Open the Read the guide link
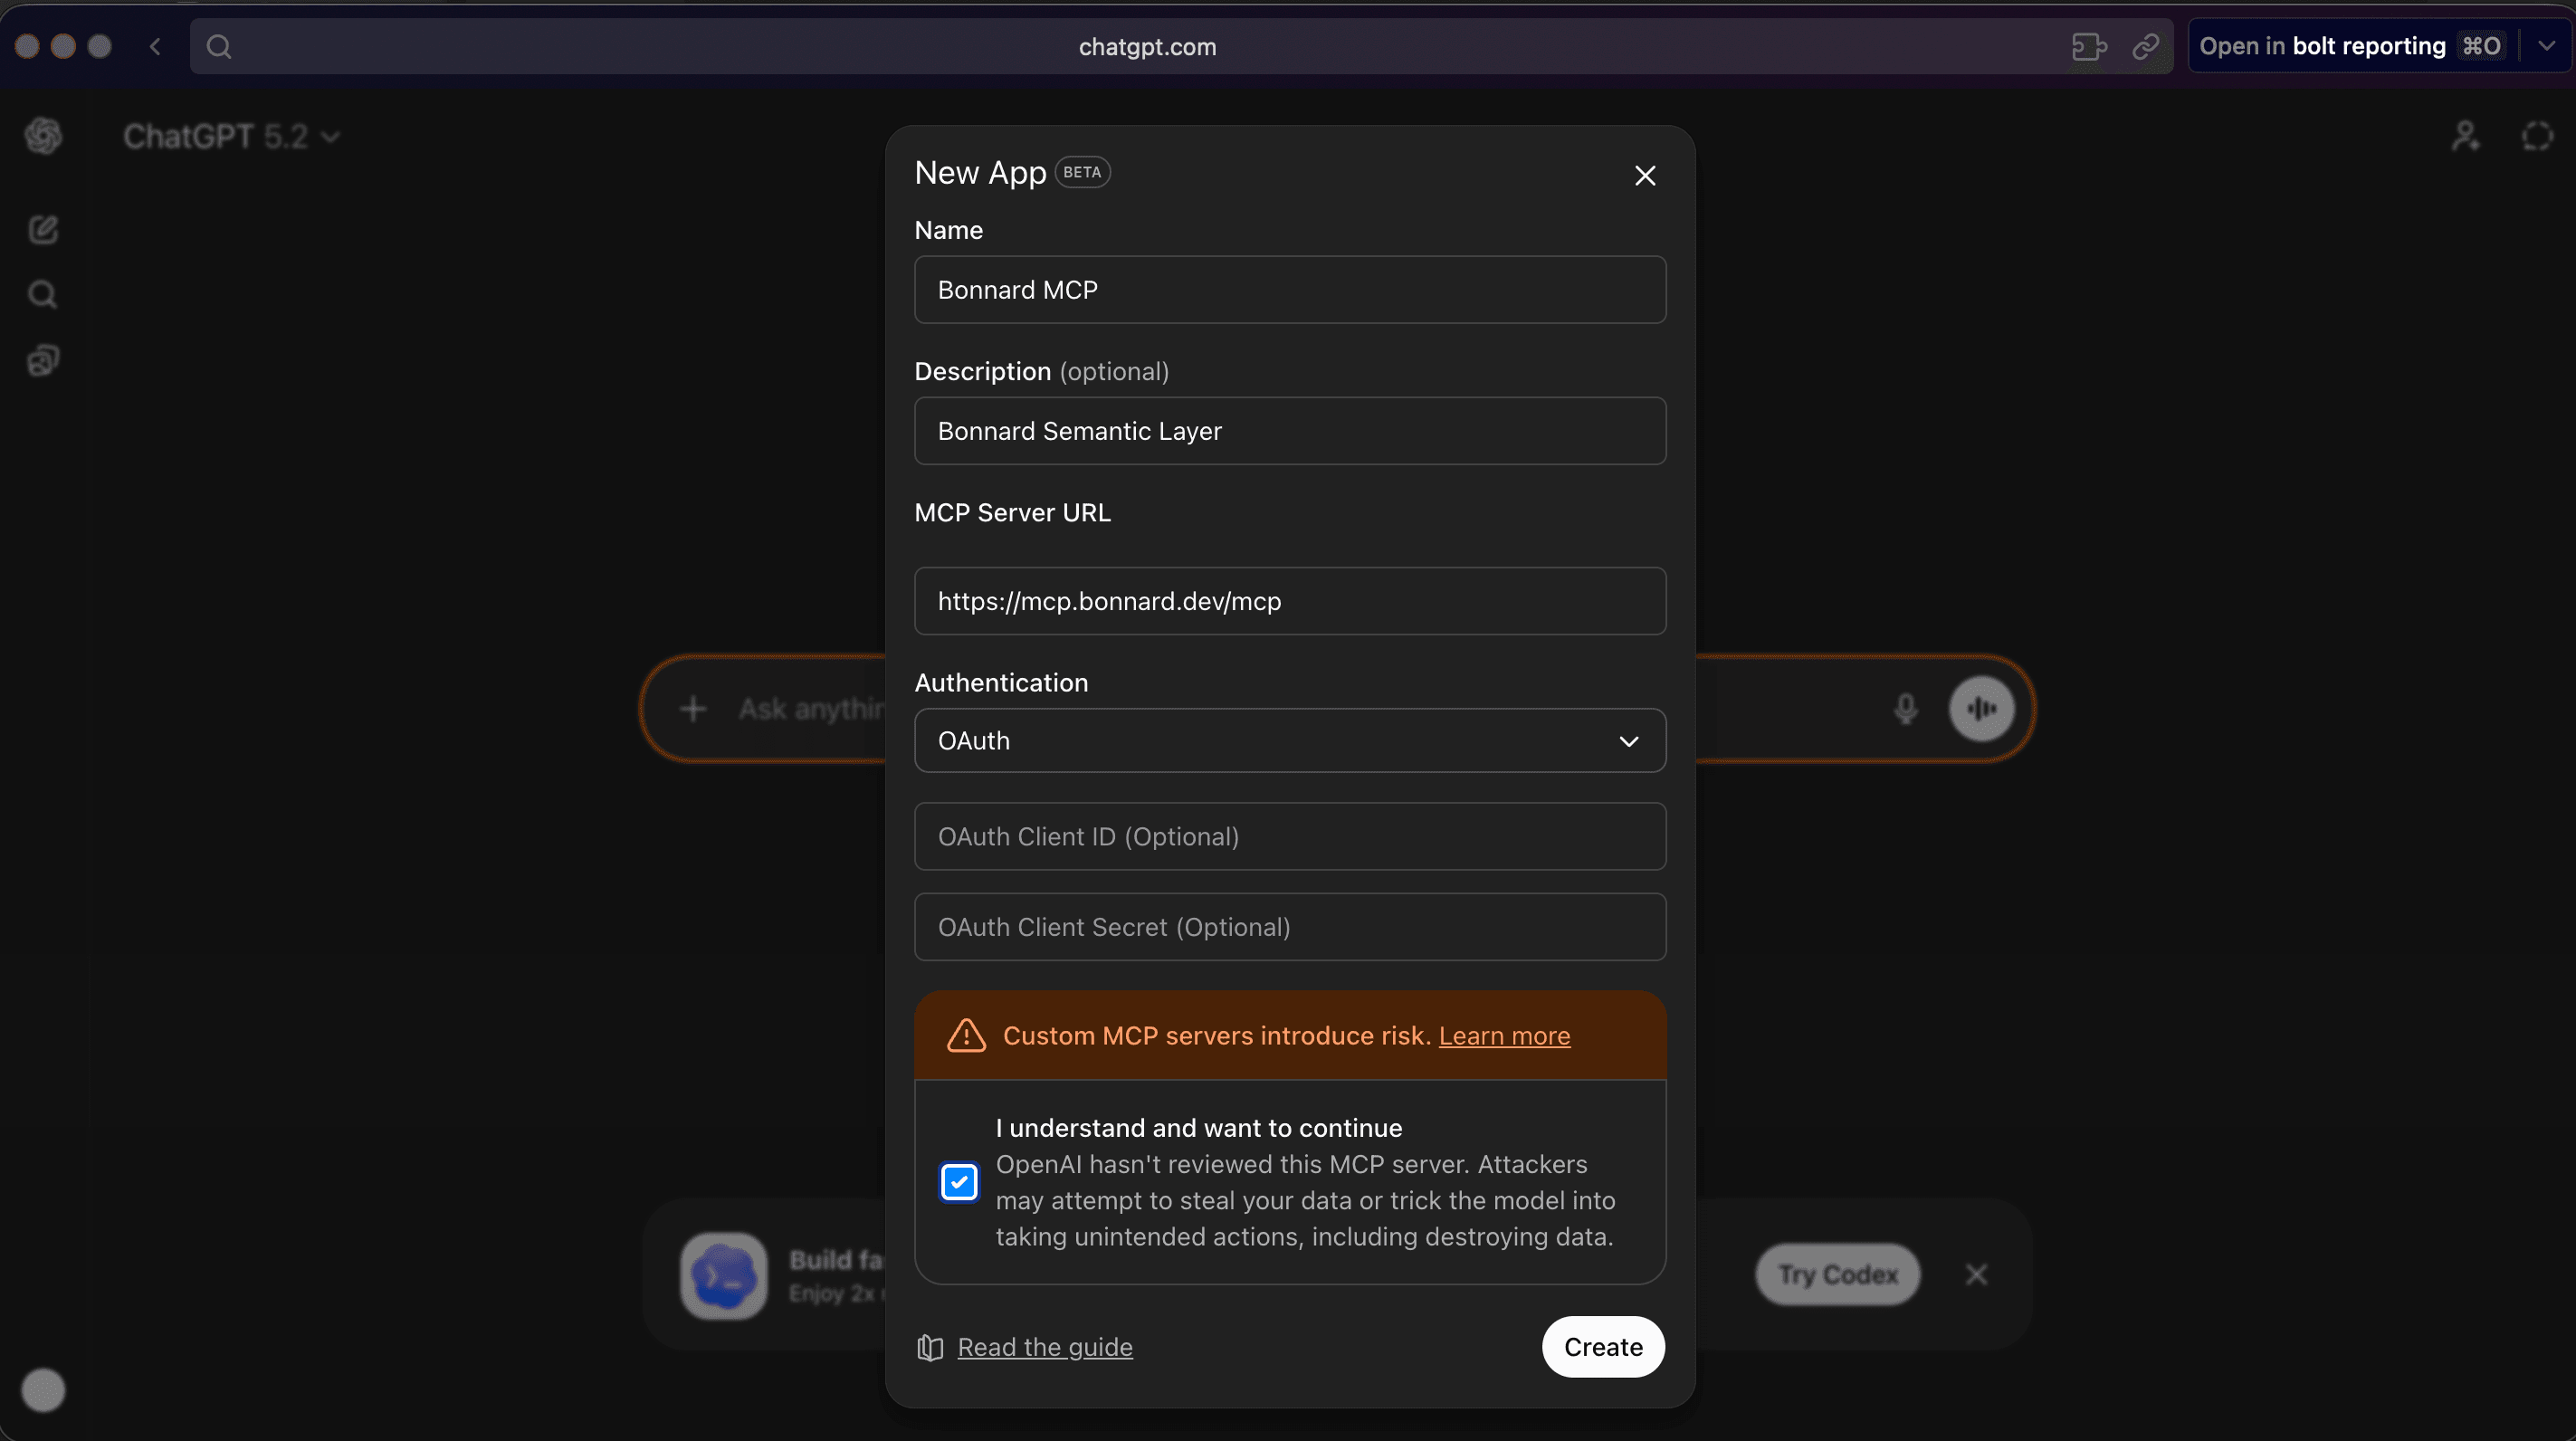2576x1441 pixels. 1044,1347
